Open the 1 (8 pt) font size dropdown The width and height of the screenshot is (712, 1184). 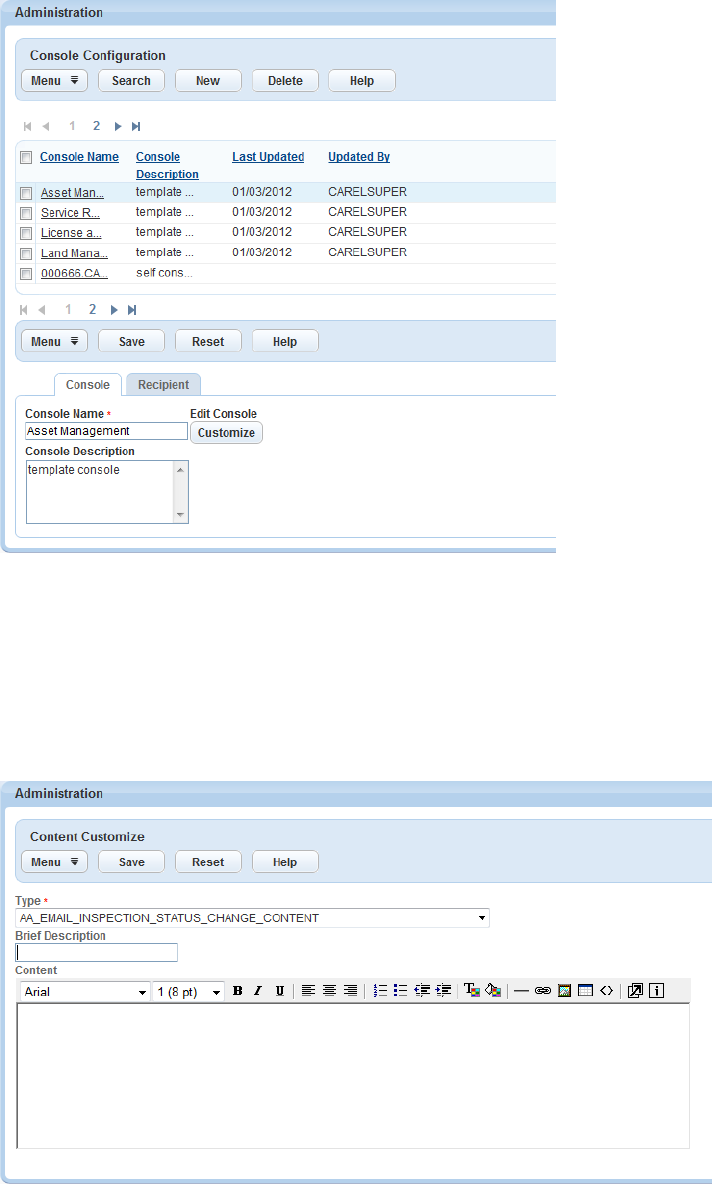(x=189, y=991)
